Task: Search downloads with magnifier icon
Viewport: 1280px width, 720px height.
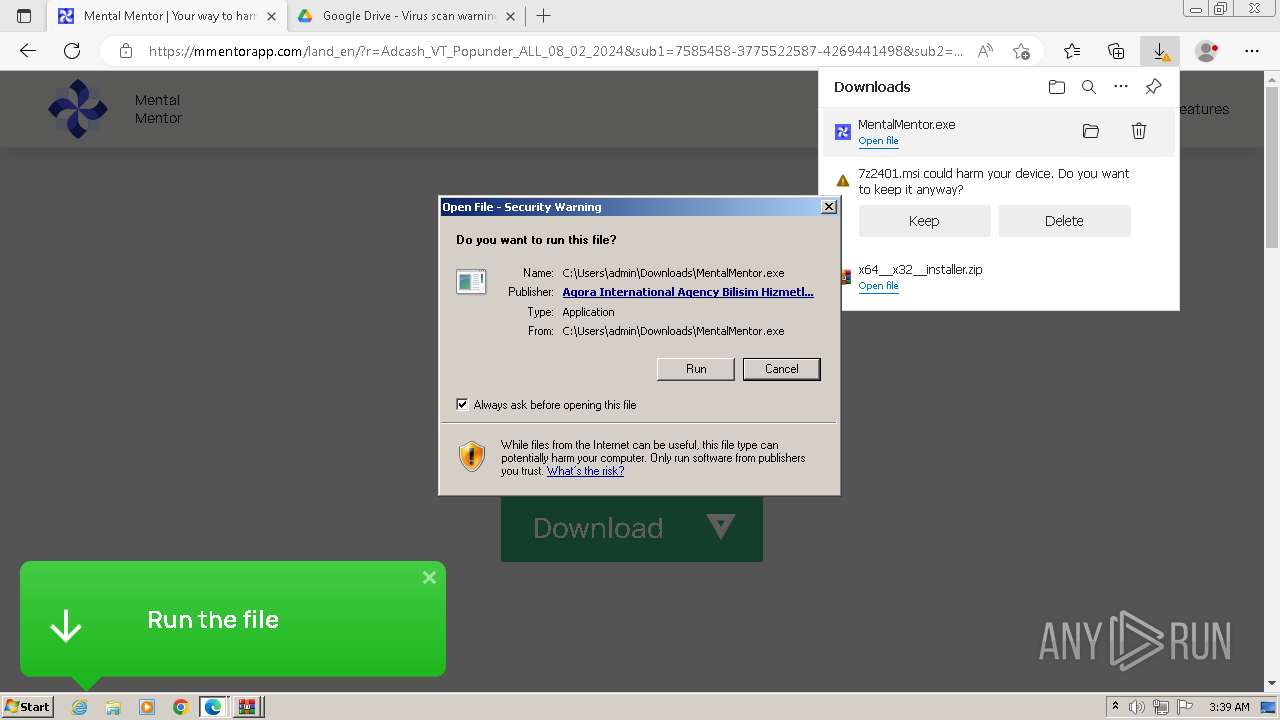Action: coord(1089,87)
